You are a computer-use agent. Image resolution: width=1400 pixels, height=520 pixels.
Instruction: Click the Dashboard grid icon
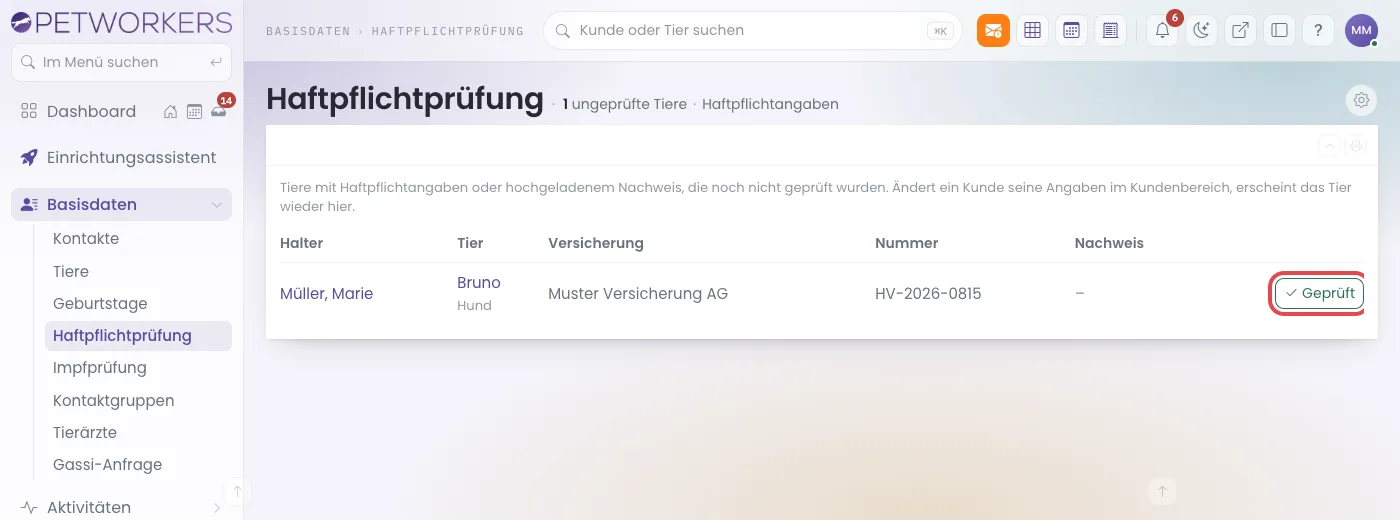(29, 111)
